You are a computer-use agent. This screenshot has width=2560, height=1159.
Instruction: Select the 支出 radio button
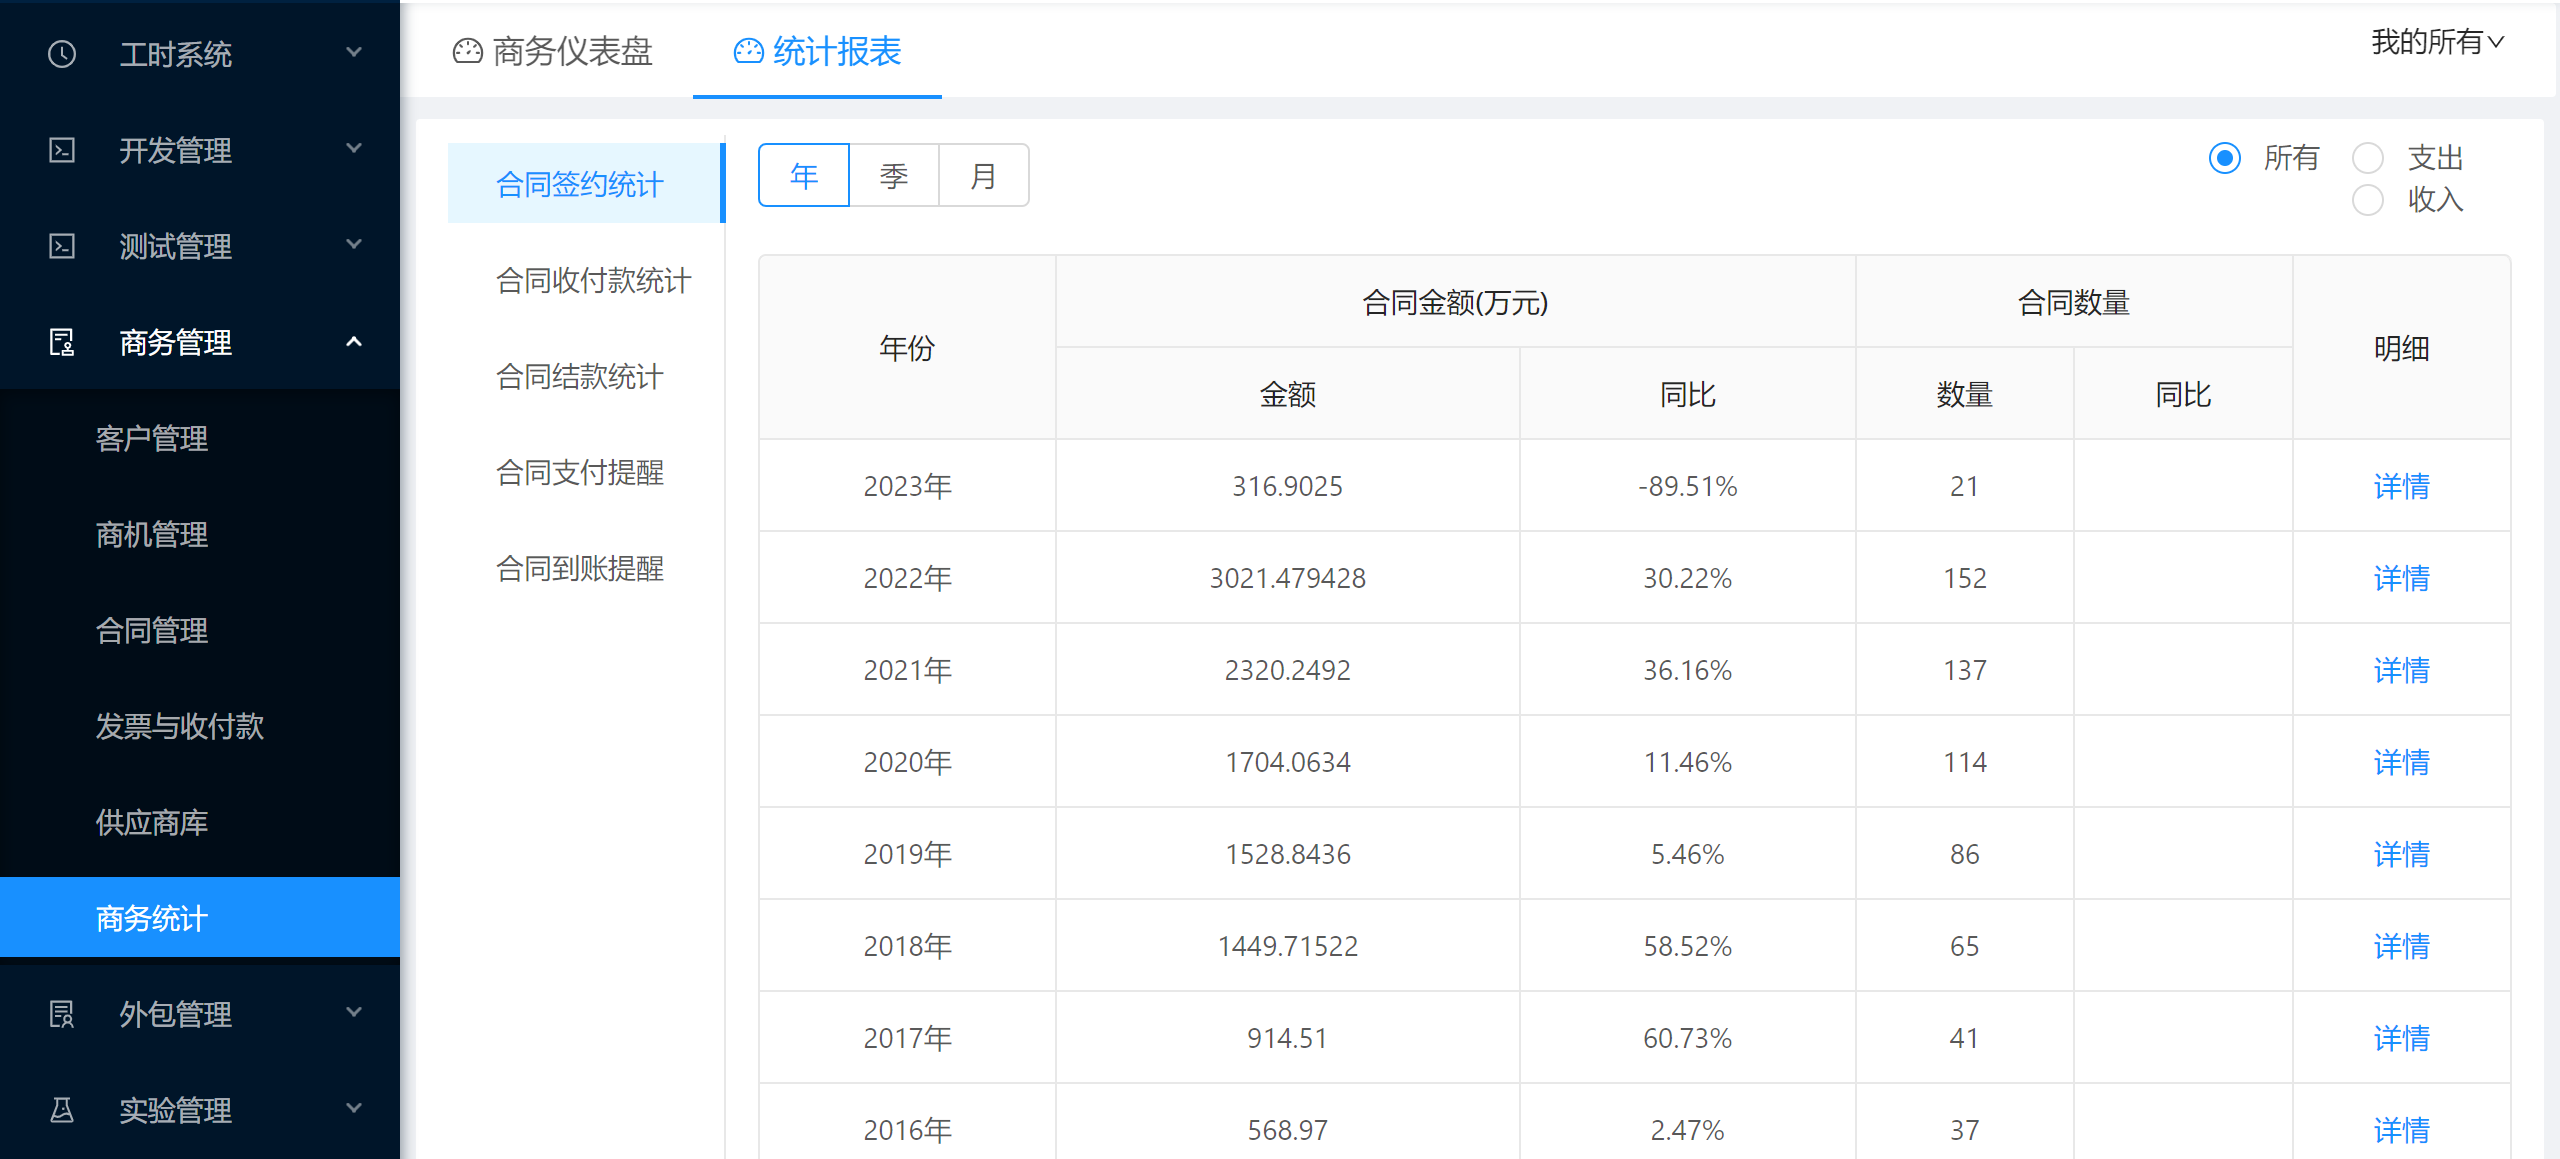click(2367, 158)
